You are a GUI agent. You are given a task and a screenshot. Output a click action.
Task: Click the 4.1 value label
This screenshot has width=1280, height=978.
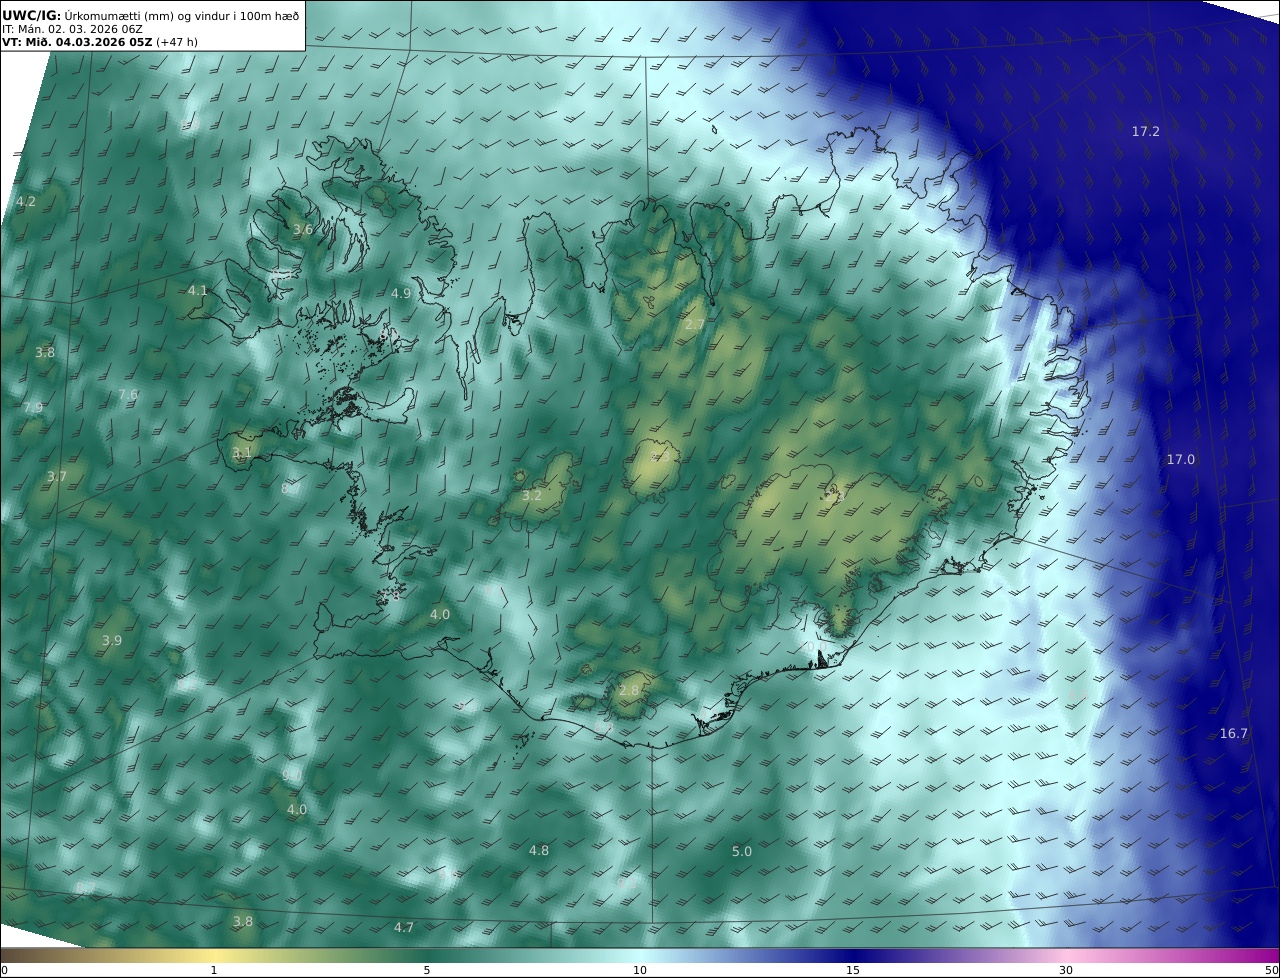198,290
